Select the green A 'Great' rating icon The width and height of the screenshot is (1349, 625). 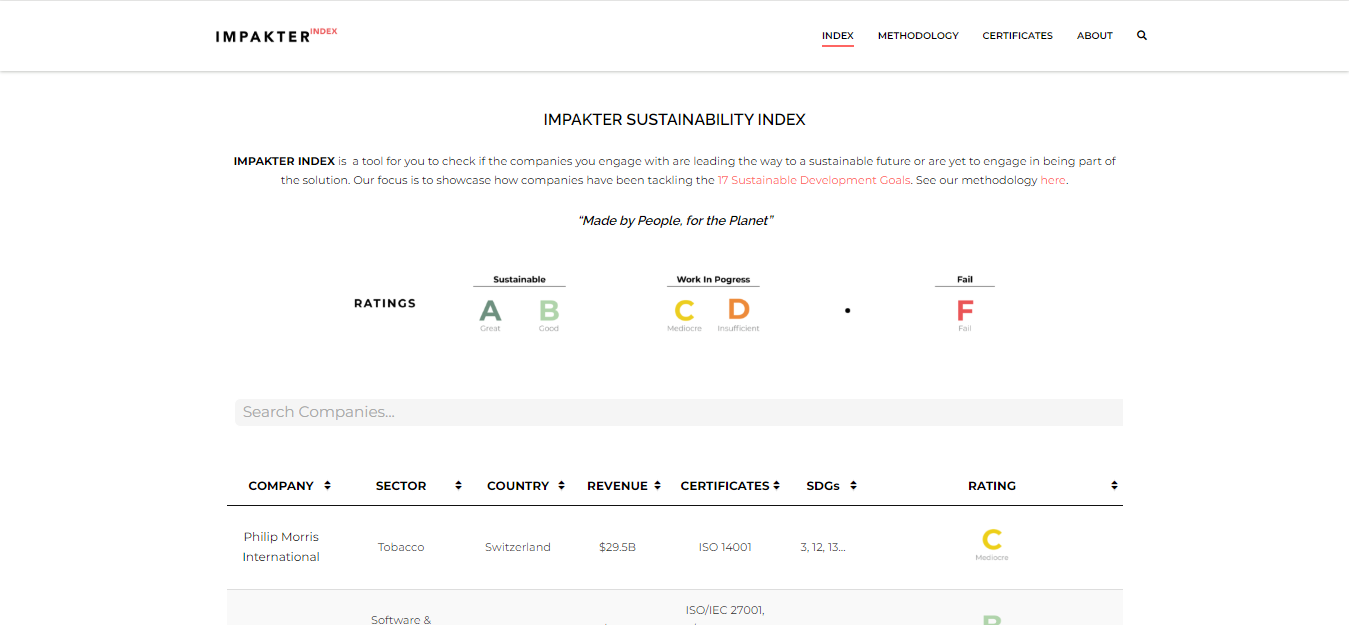pyautogui.click(x=490, y=311)
